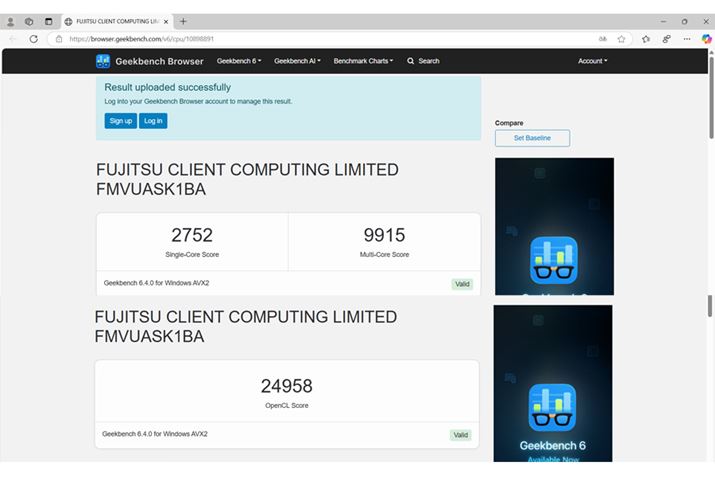The image size is (715, 477).
Task: Click the Multi-Core Score label
Action: tap(384, 254)
